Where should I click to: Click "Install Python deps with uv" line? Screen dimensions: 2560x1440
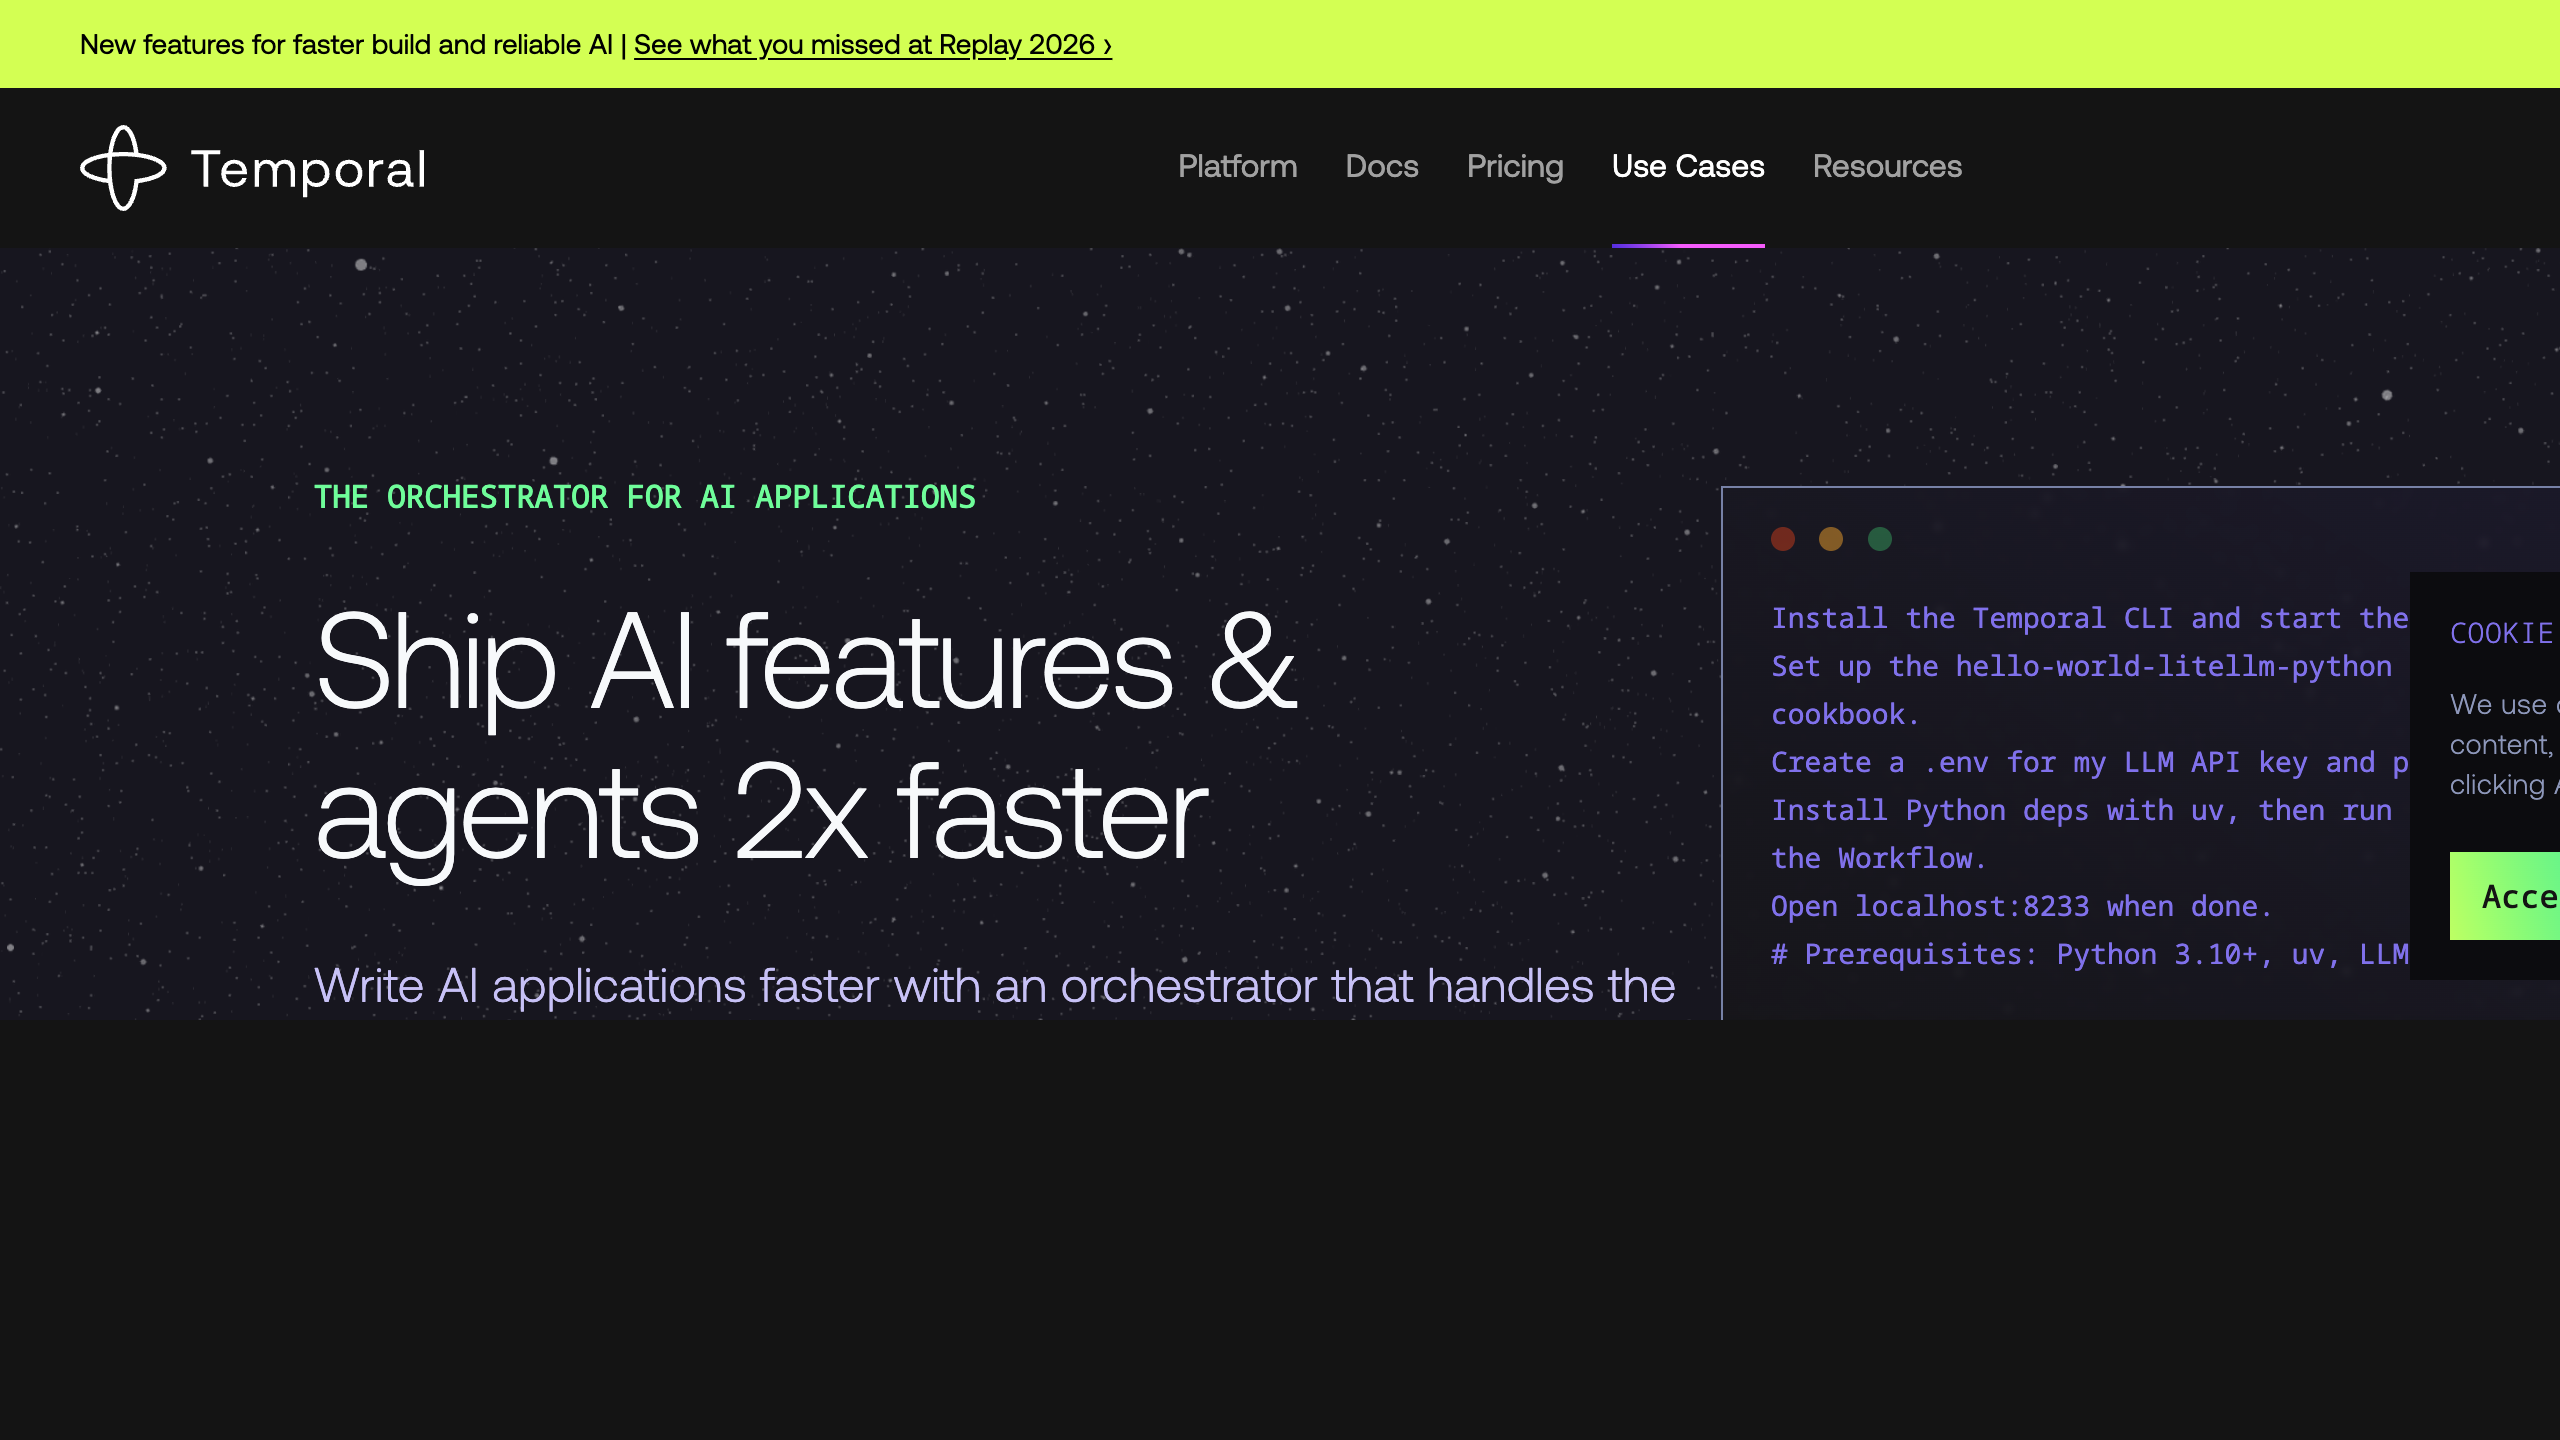tap(2081, 810)
